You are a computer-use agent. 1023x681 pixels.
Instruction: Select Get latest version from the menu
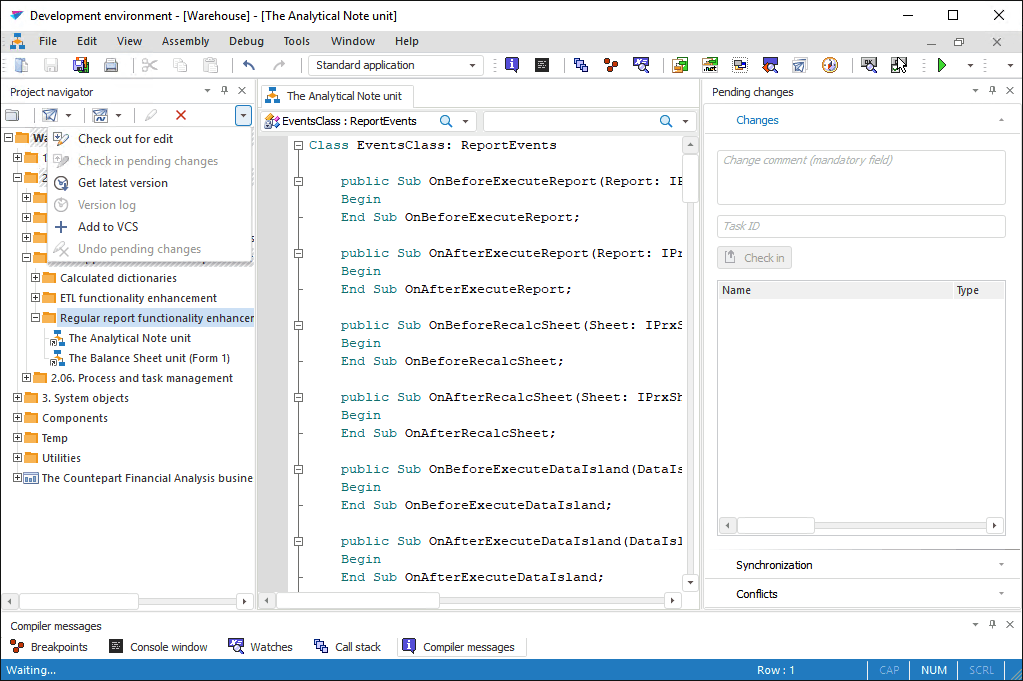click(x=123, y=183)
